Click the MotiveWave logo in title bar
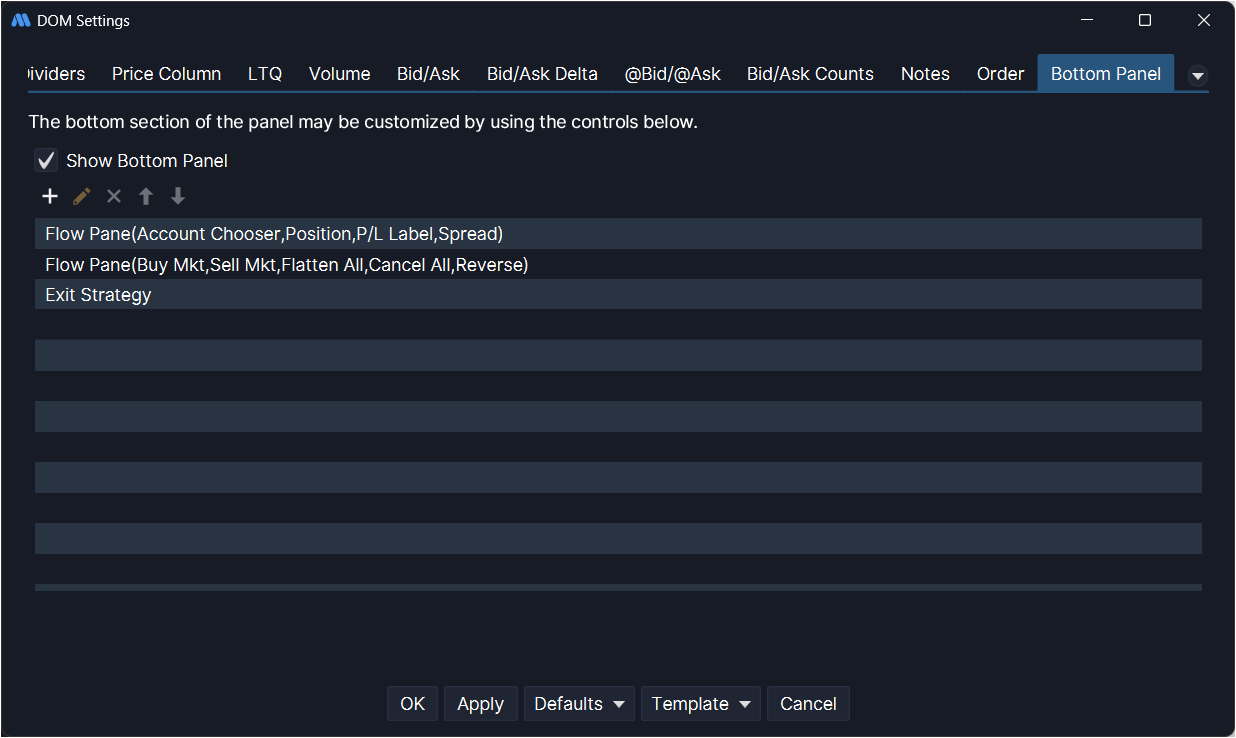Image resolution: width=1236 pixels, height=738 pixels. tap(20, 21)
